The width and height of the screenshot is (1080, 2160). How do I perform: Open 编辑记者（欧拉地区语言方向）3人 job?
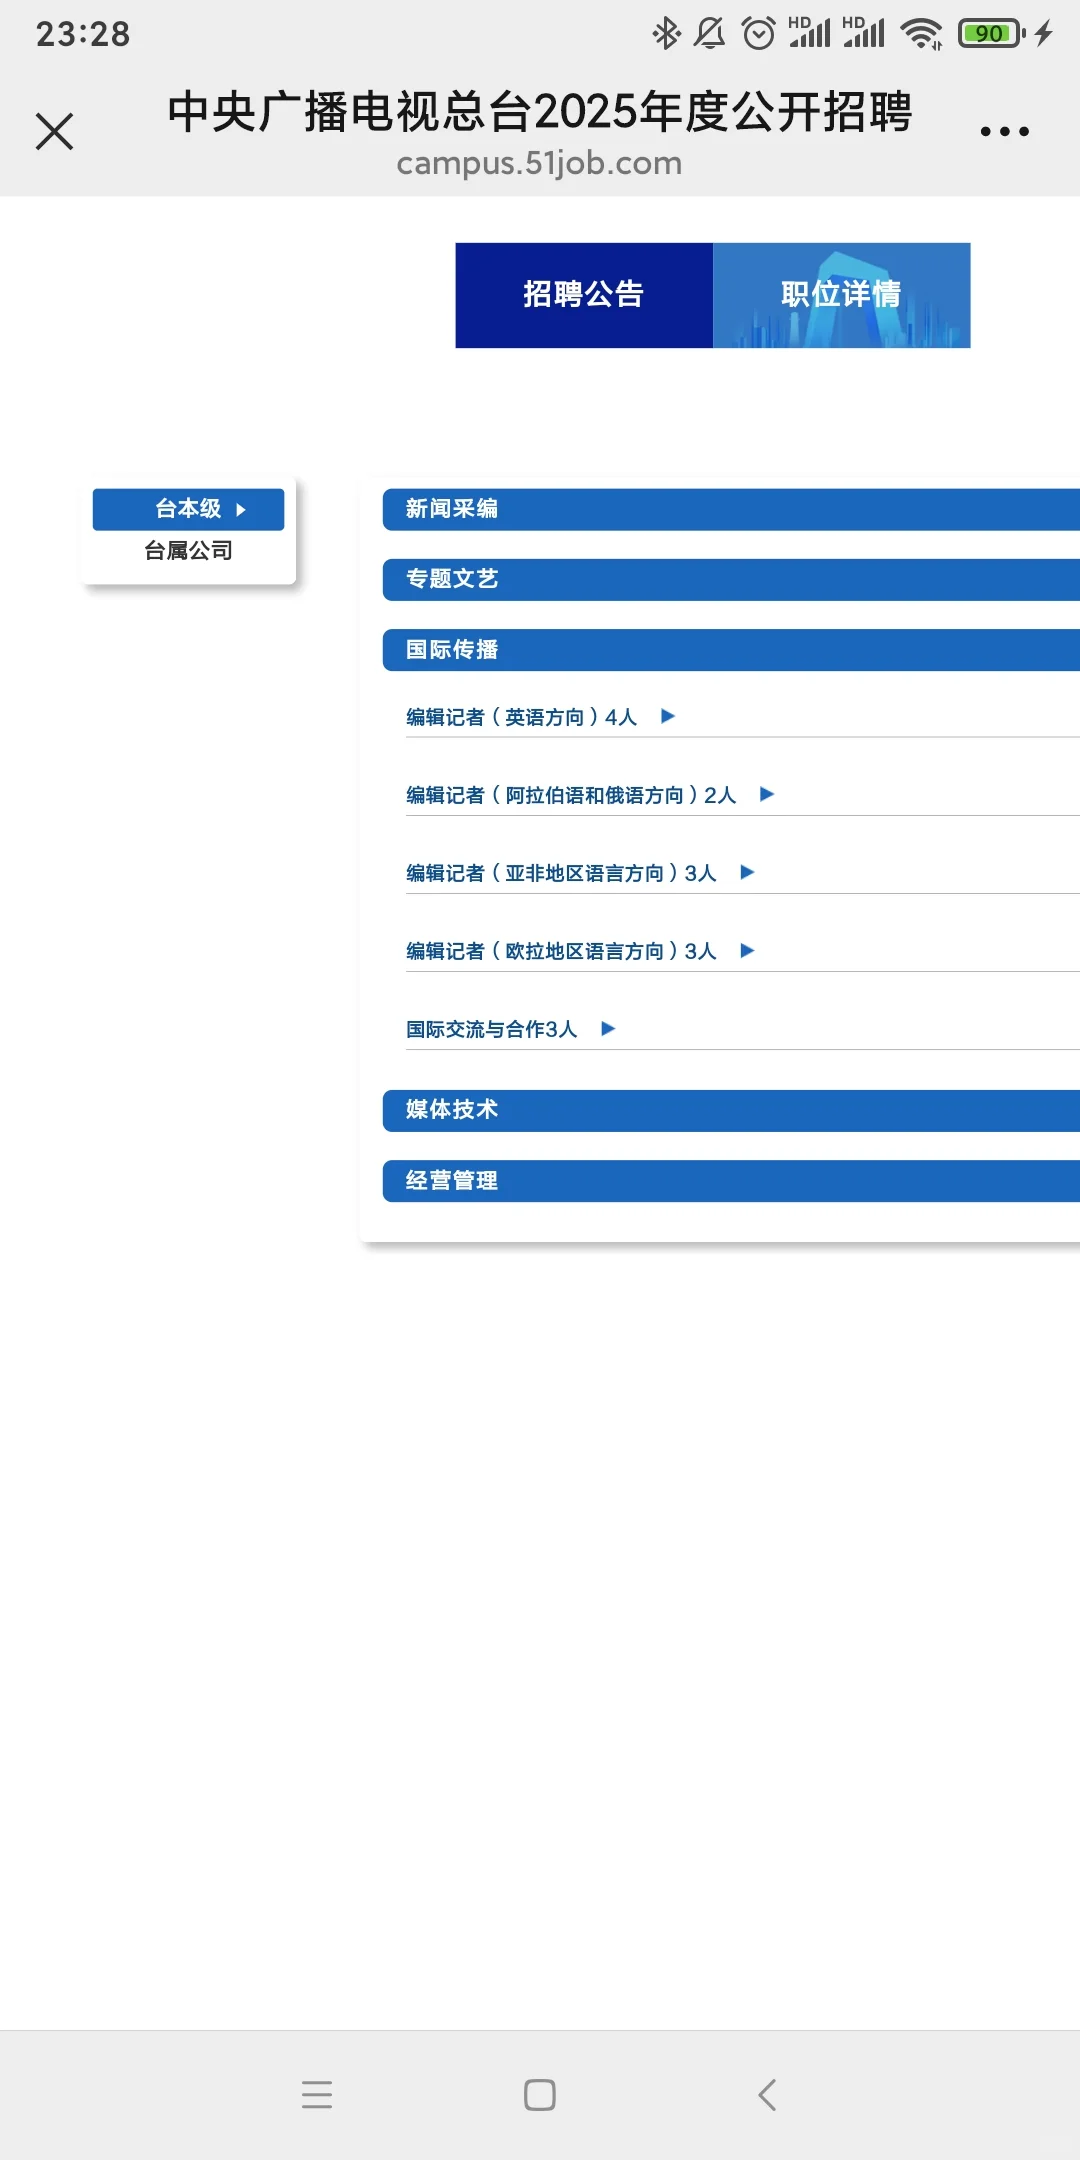[561, 951]
